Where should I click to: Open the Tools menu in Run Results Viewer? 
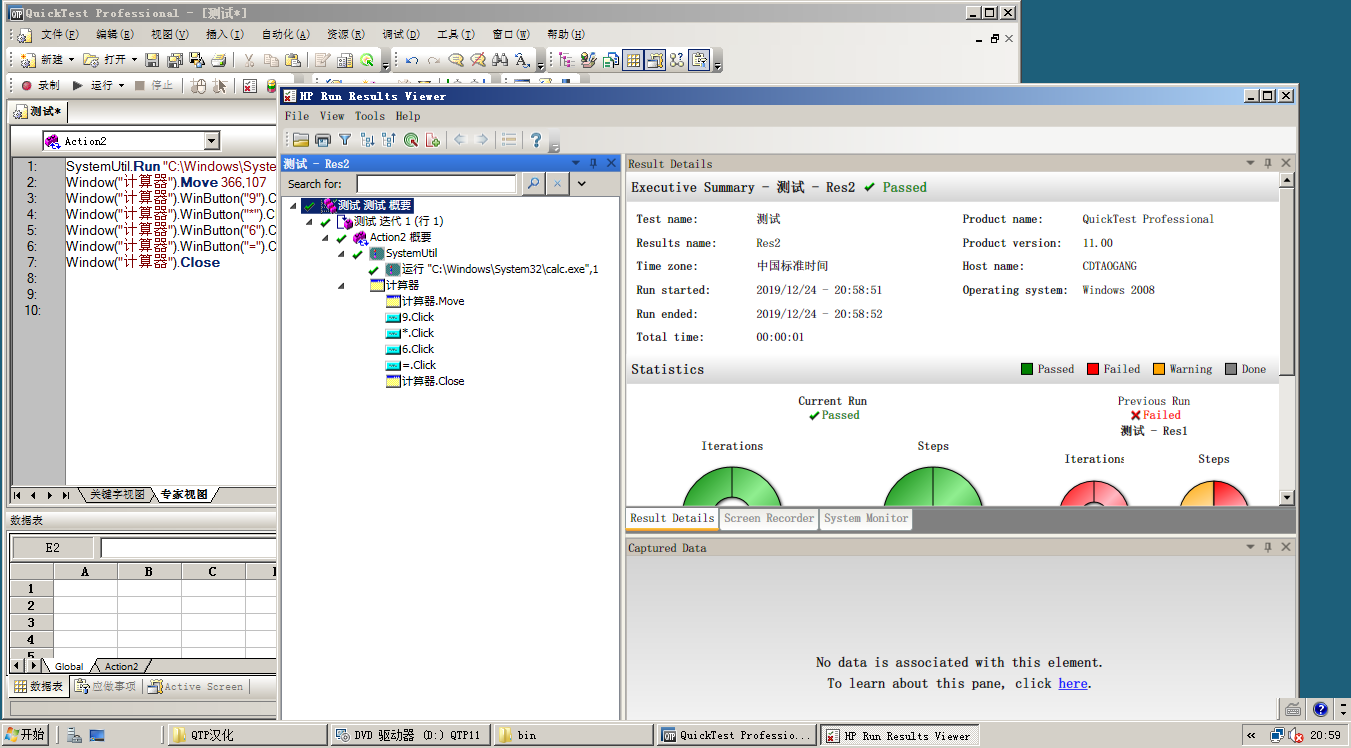pos(370,116)
